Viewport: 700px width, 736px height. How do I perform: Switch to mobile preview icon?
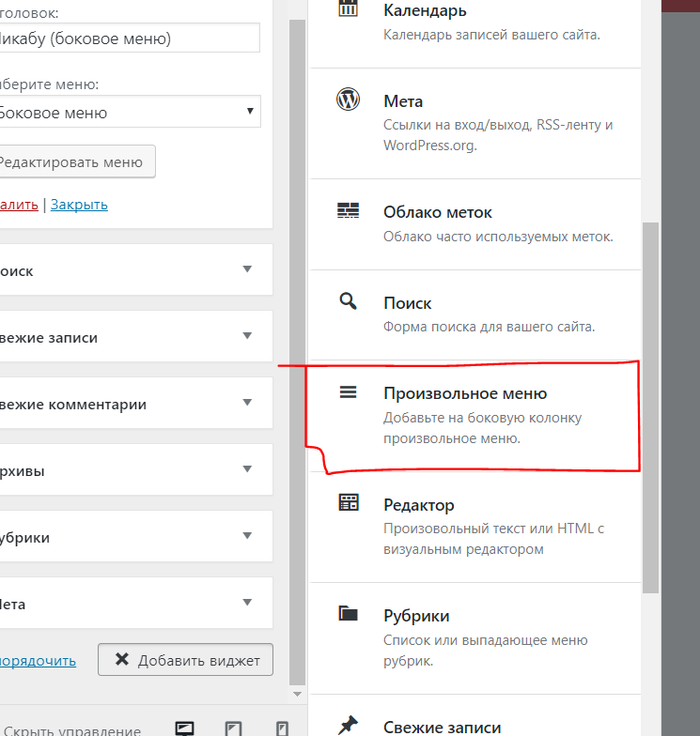click(x=282, y=729)
